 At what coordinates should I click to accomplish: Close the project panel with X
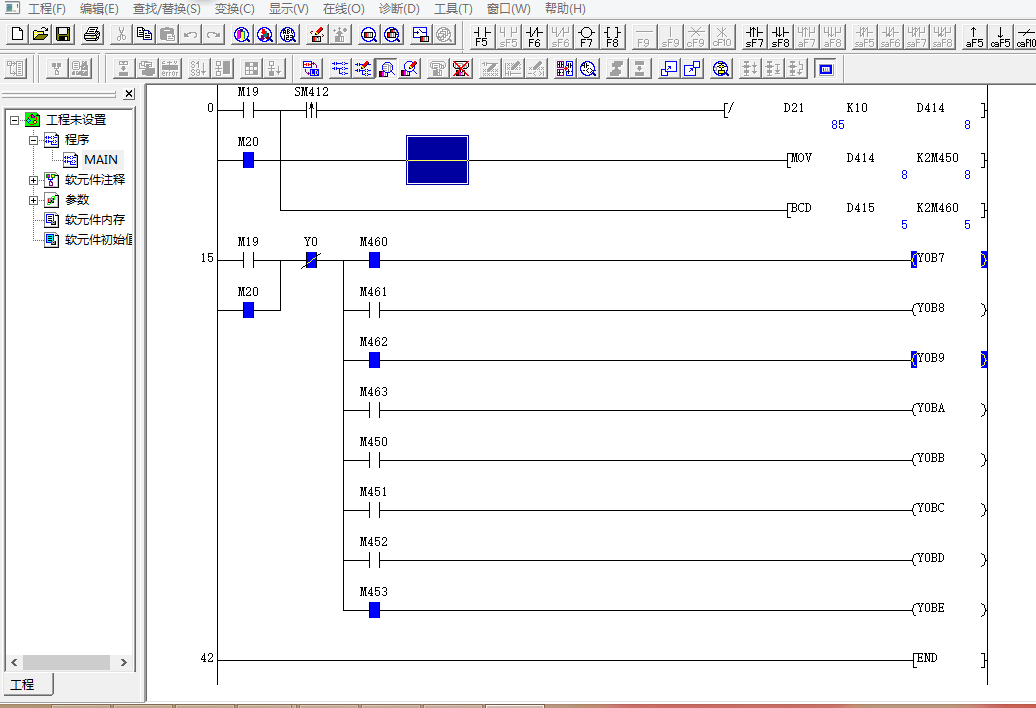129,94
